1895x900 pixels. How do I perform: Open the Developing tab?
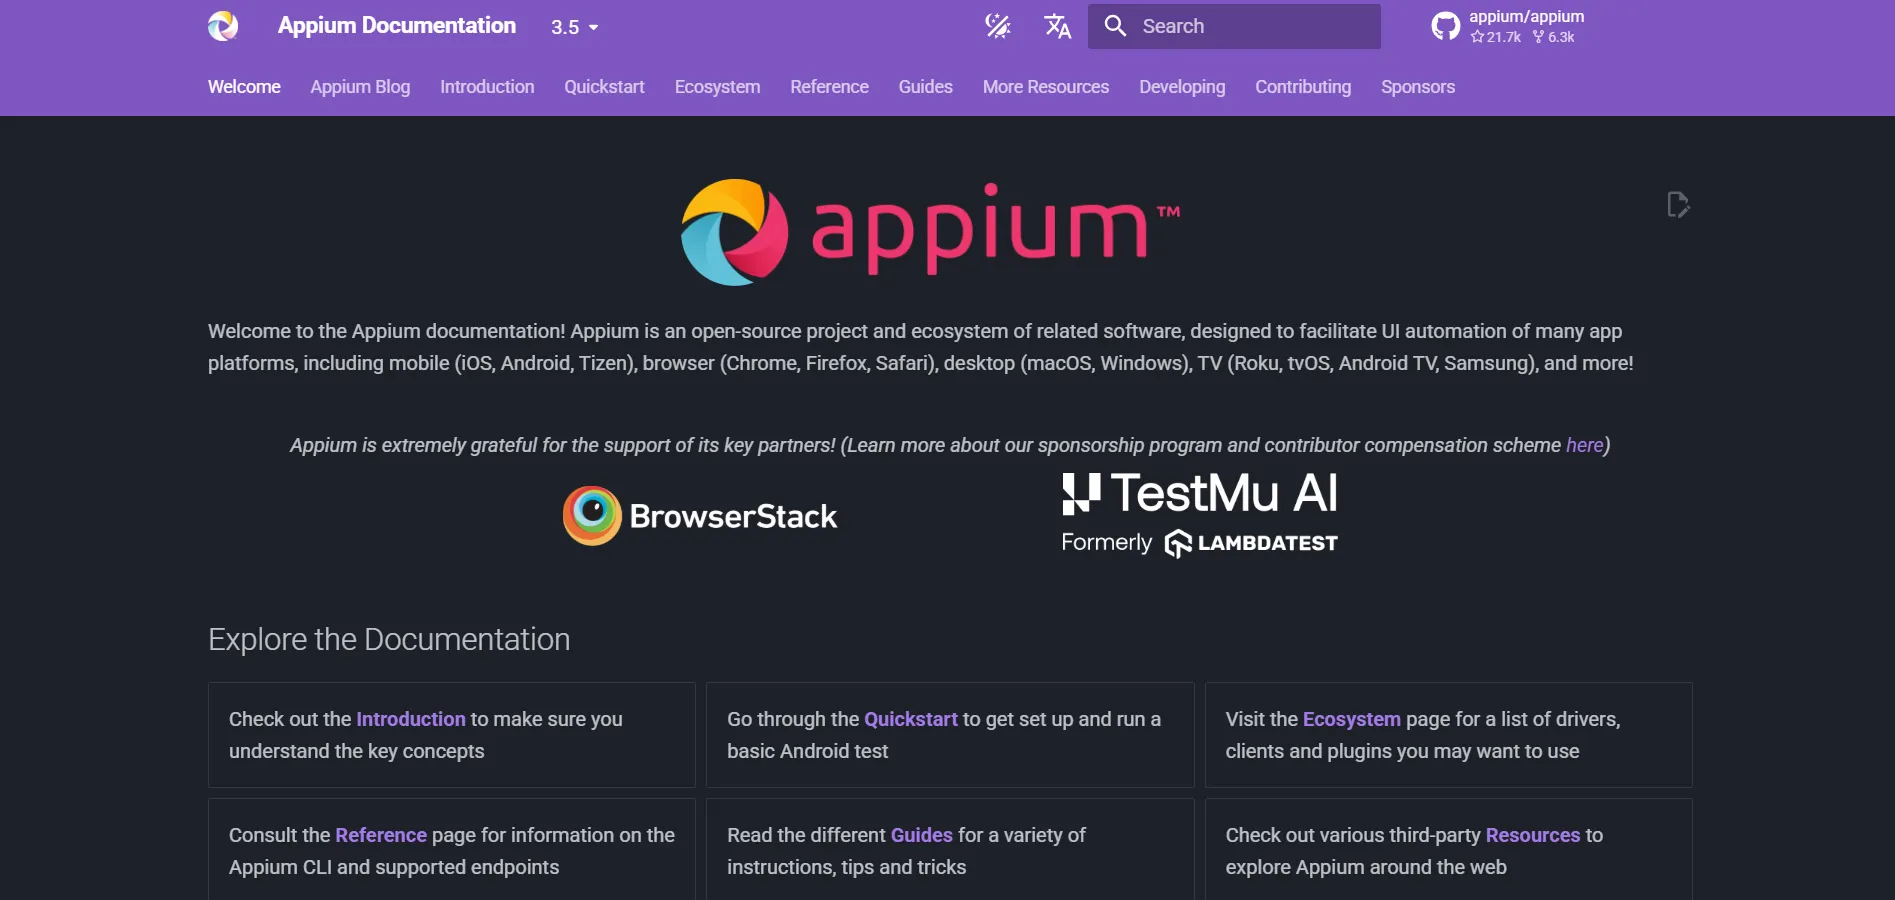click(1182, 87)
